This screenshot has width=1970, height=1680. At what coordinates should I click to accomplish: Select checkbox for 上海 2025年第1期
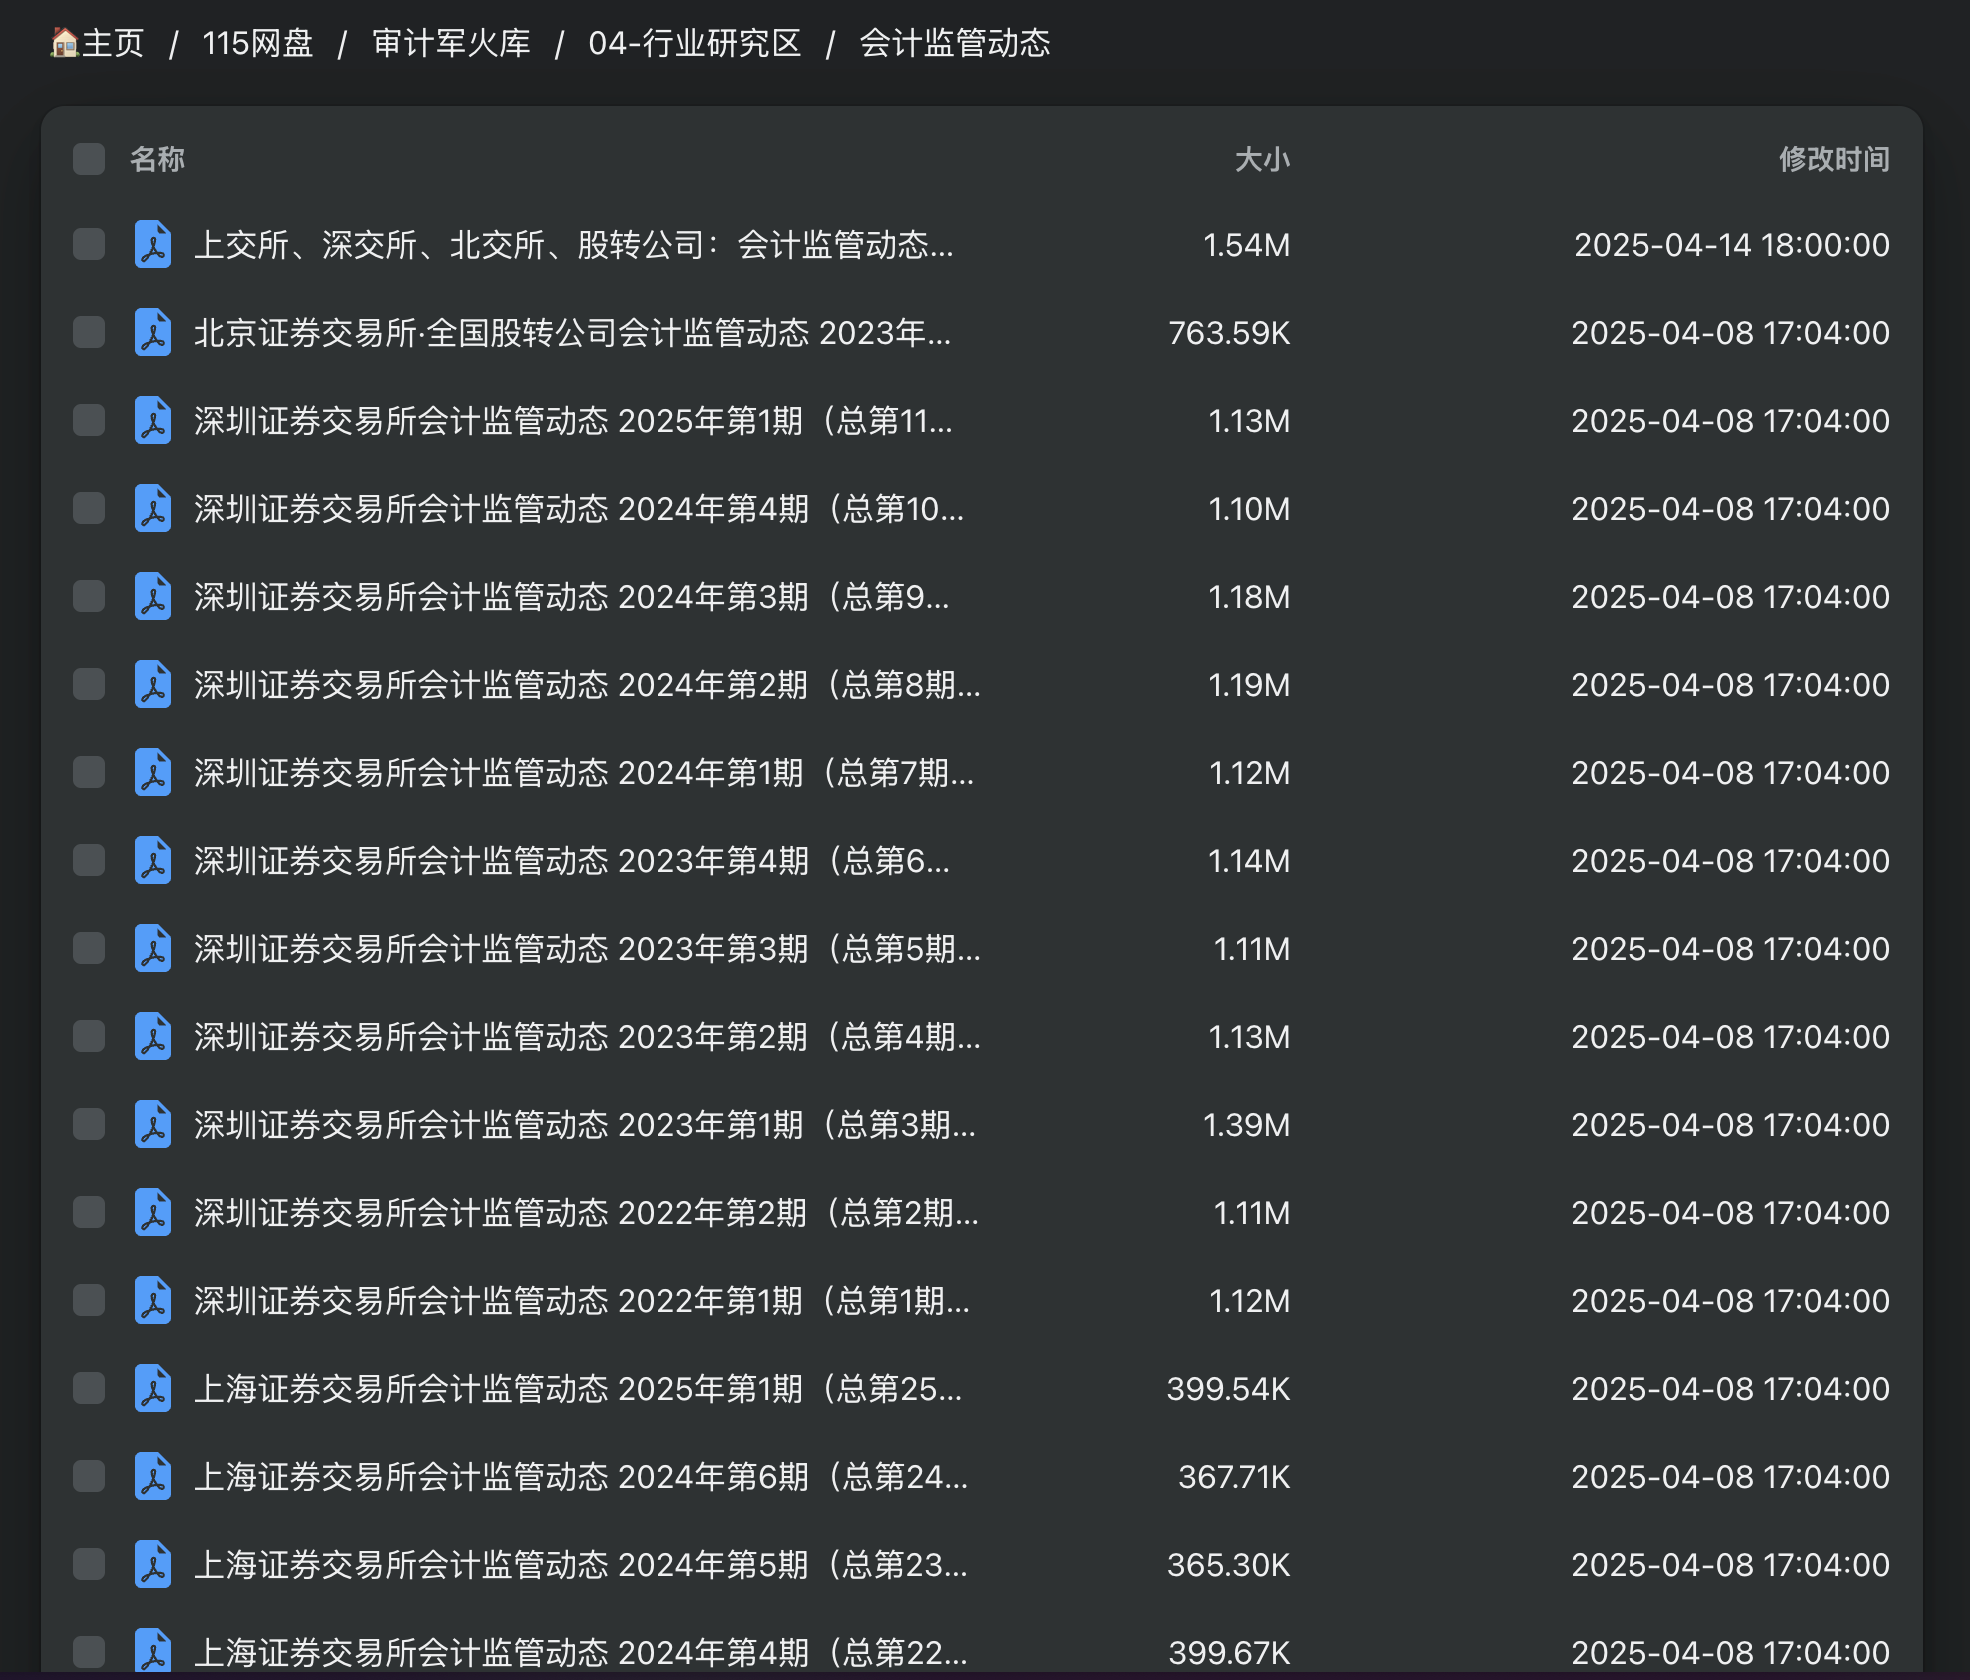click(89, 1389)
